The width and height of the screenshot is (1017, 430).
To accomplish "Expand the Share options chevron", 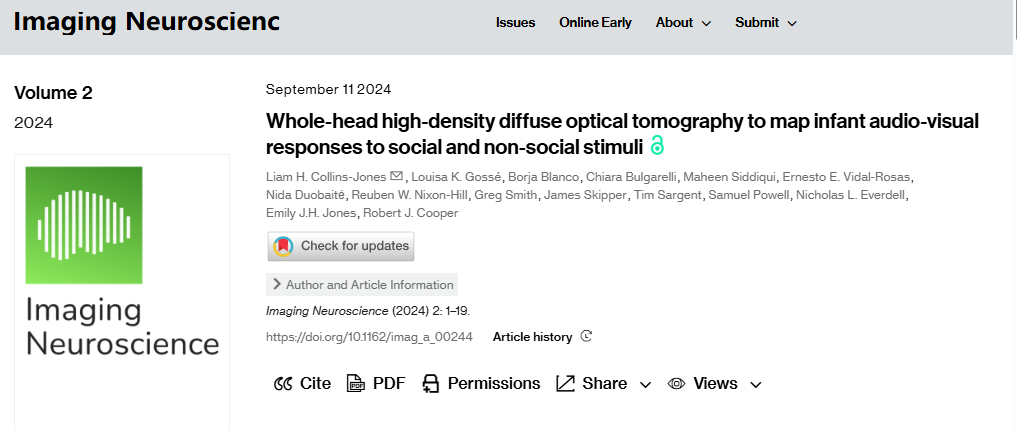I will pos(645,385).
